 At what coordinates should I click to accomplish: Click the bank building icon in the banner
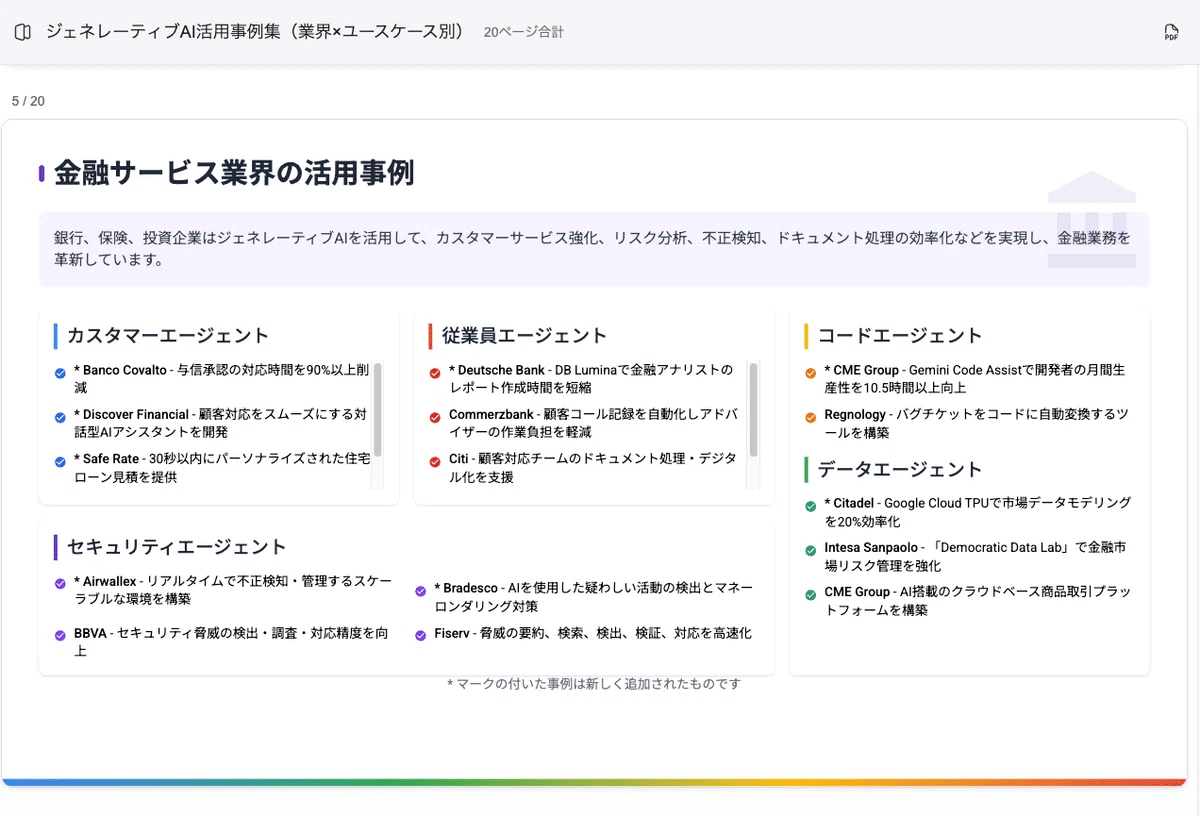point(1091,220)
